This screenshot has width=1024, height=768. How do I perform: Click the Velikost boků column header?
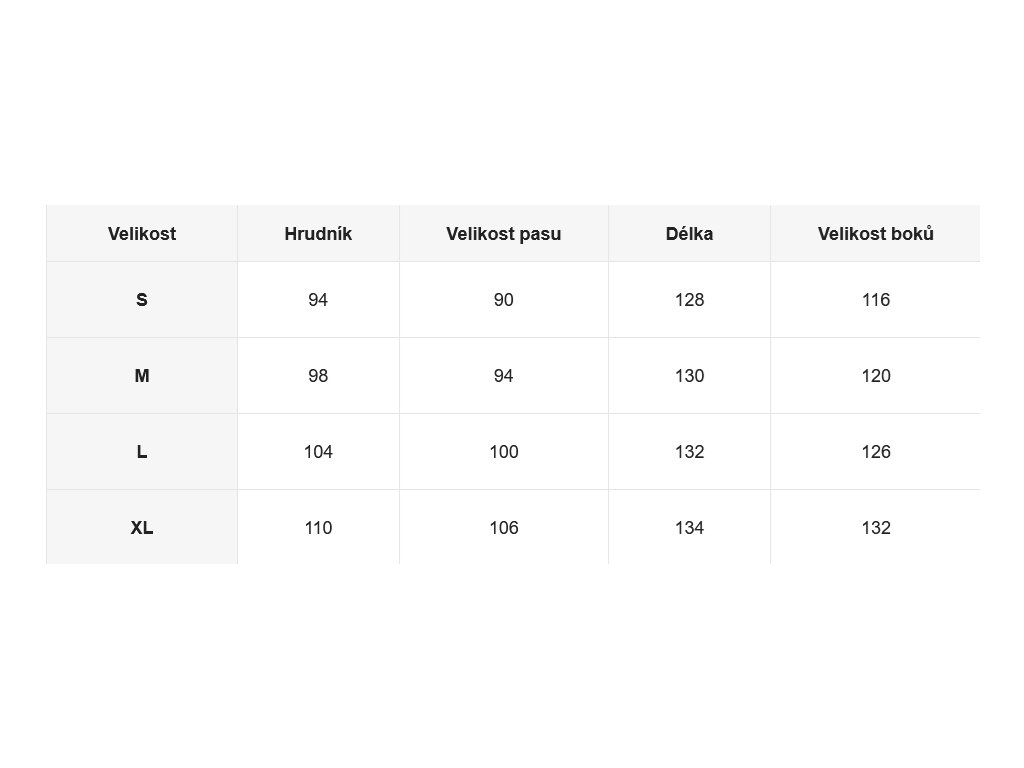coord(875,234)
